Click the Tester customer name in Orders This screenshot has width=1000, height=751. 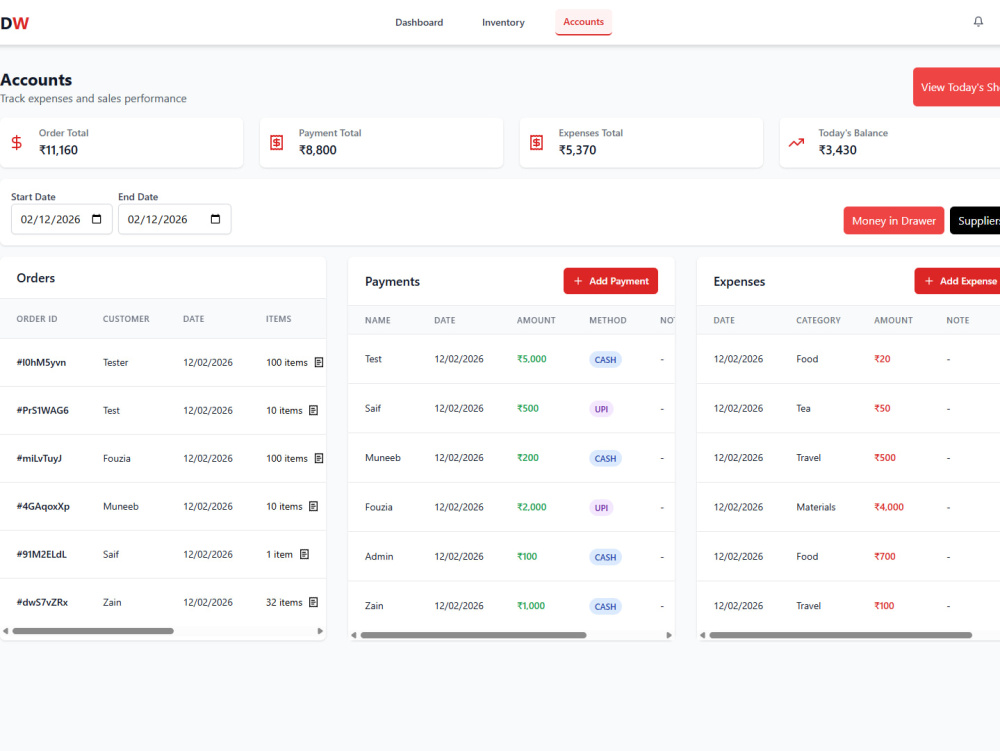click(x=115, y=362)
